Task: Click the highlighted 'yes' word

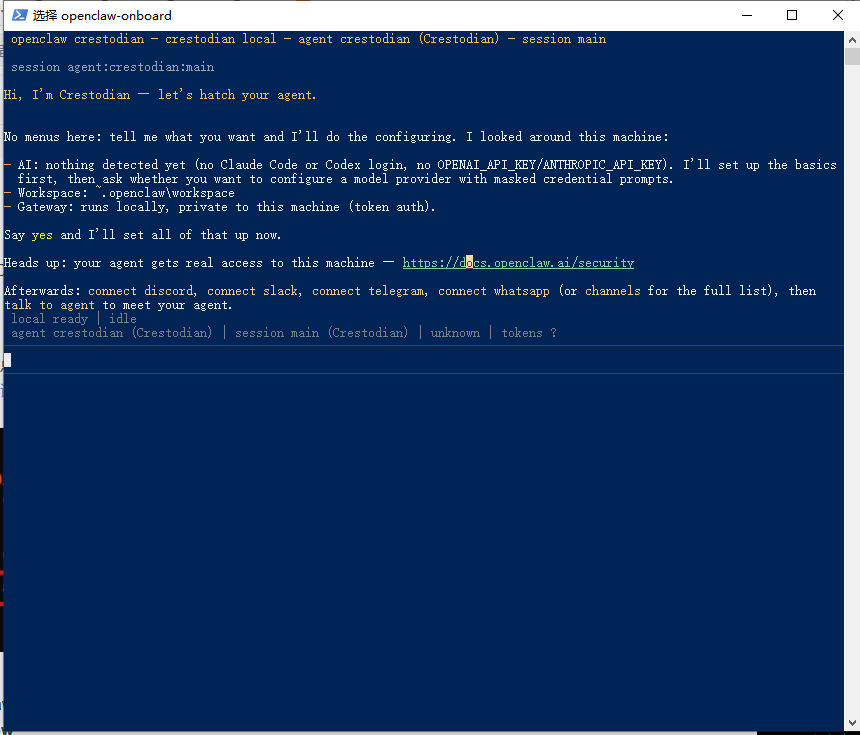Action: pyautogui.click(x=42, y=235)
